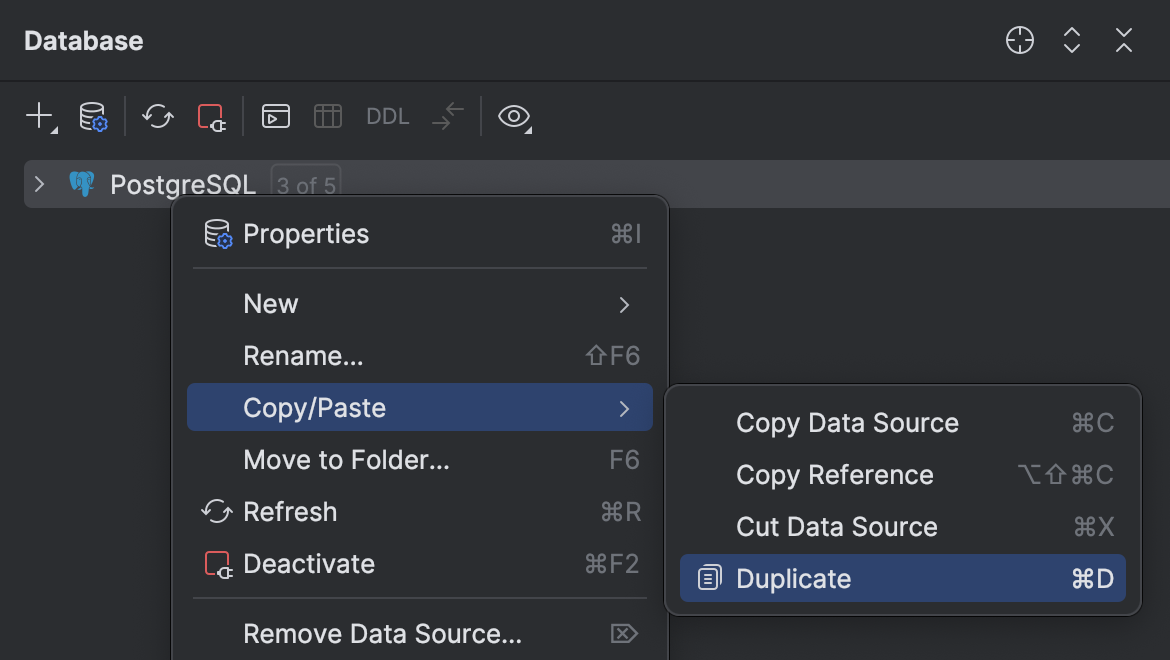This screenshot has height=660, width=1170.
Task: Click the navigate-to-element arrow toolbar icon
Action: point(446,116)
